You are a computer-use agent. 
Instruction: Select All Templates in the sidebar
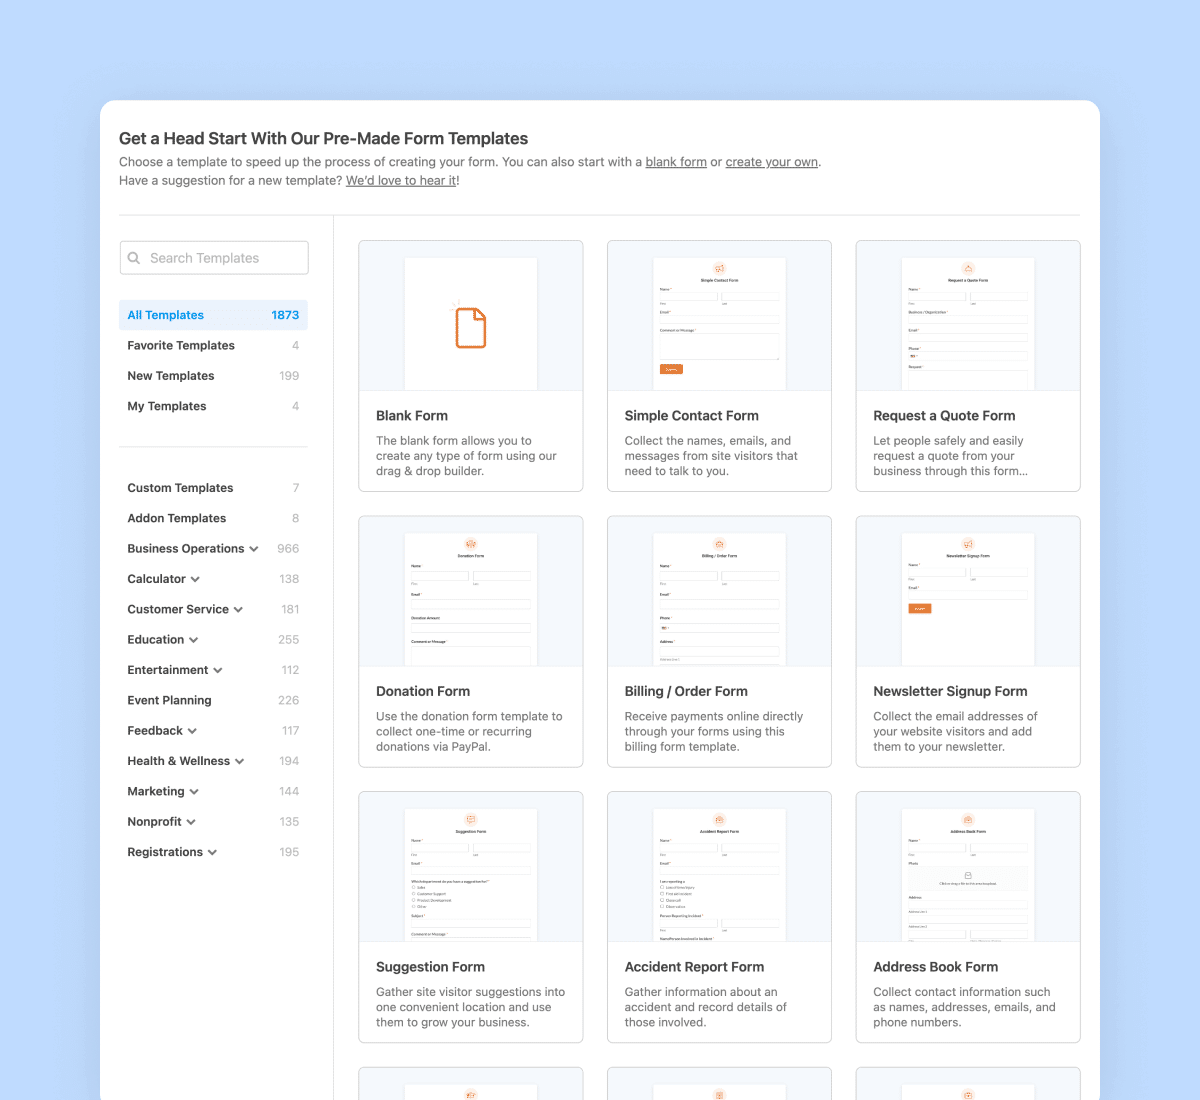click(x=165, y=315)
